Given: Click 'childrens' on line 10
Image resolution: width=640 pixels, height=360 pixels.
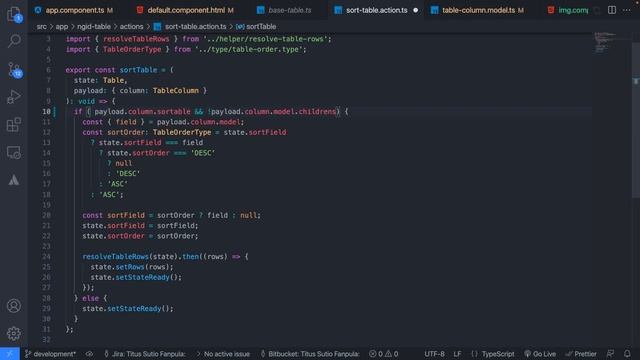Looking at the screenshot, I should pyautogui.click(x=317, y=111).
